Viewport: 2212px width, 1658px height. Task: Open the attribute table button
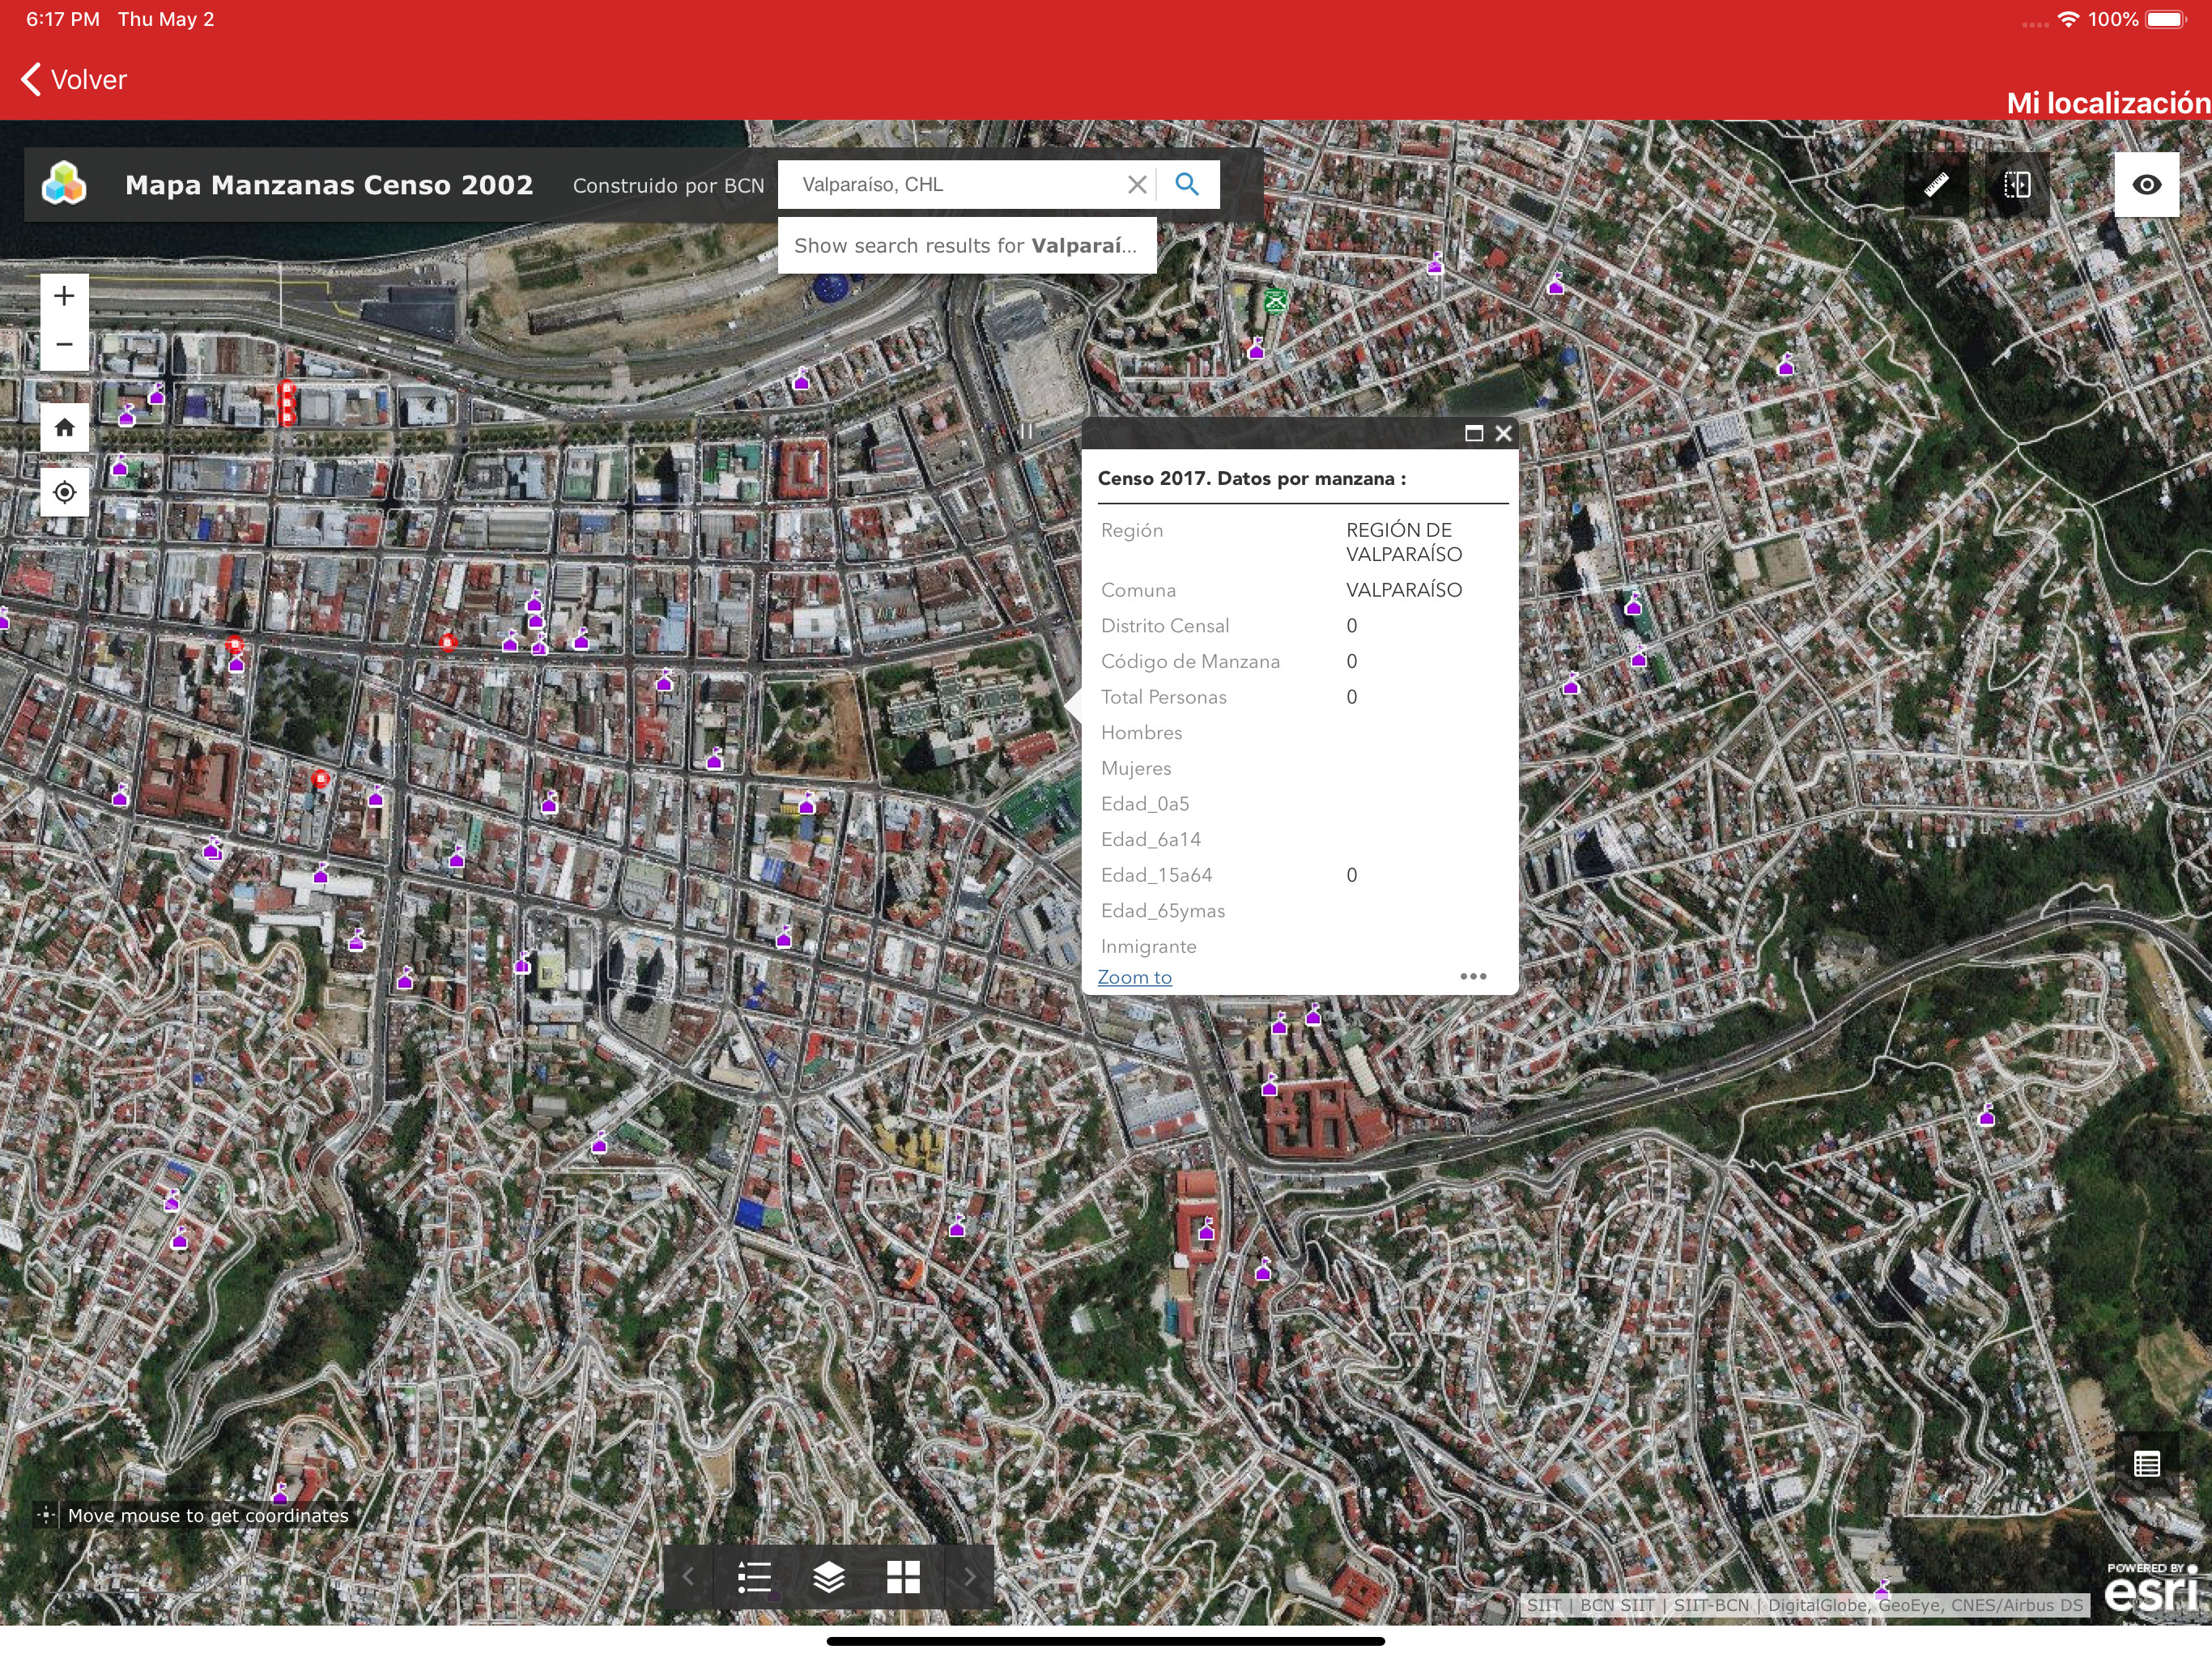2146,1464
